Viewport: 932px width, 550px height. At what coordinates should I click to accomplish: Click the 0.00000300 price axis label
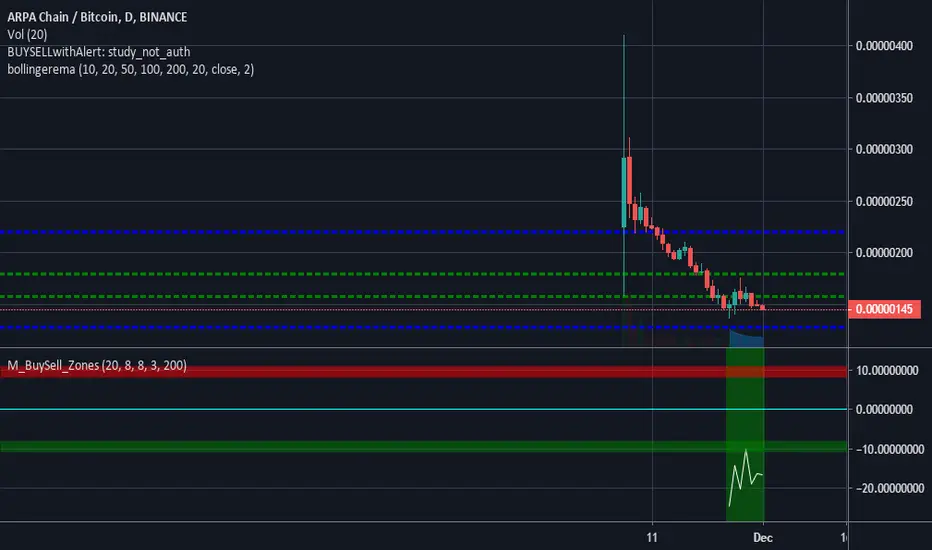pyautogui.click(x=884, y=149)
